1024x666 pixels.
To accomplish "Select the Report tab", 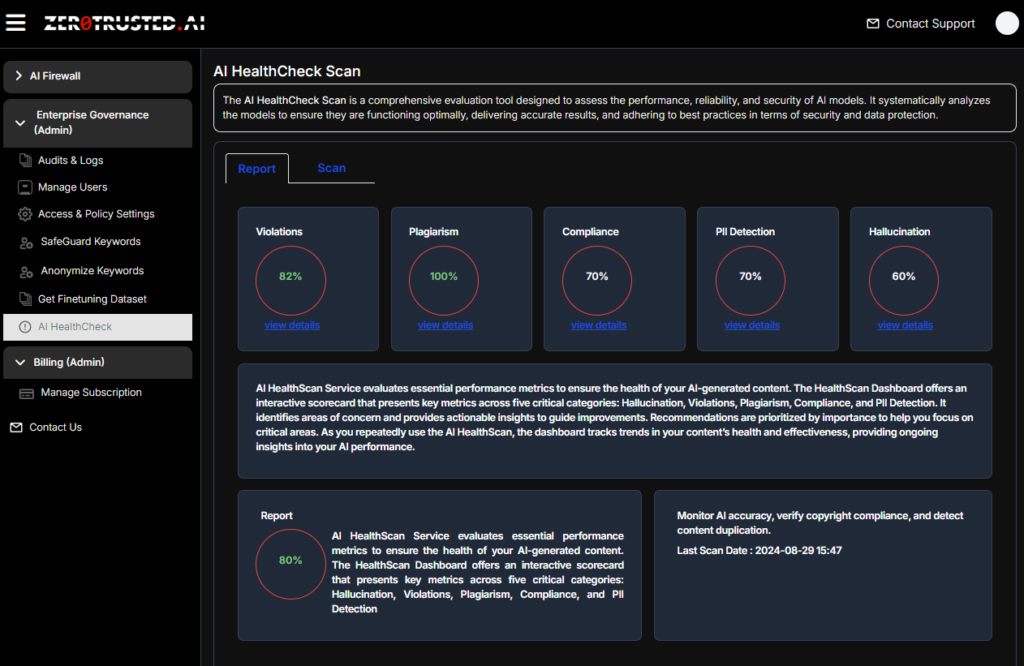I will click(256, 168).
